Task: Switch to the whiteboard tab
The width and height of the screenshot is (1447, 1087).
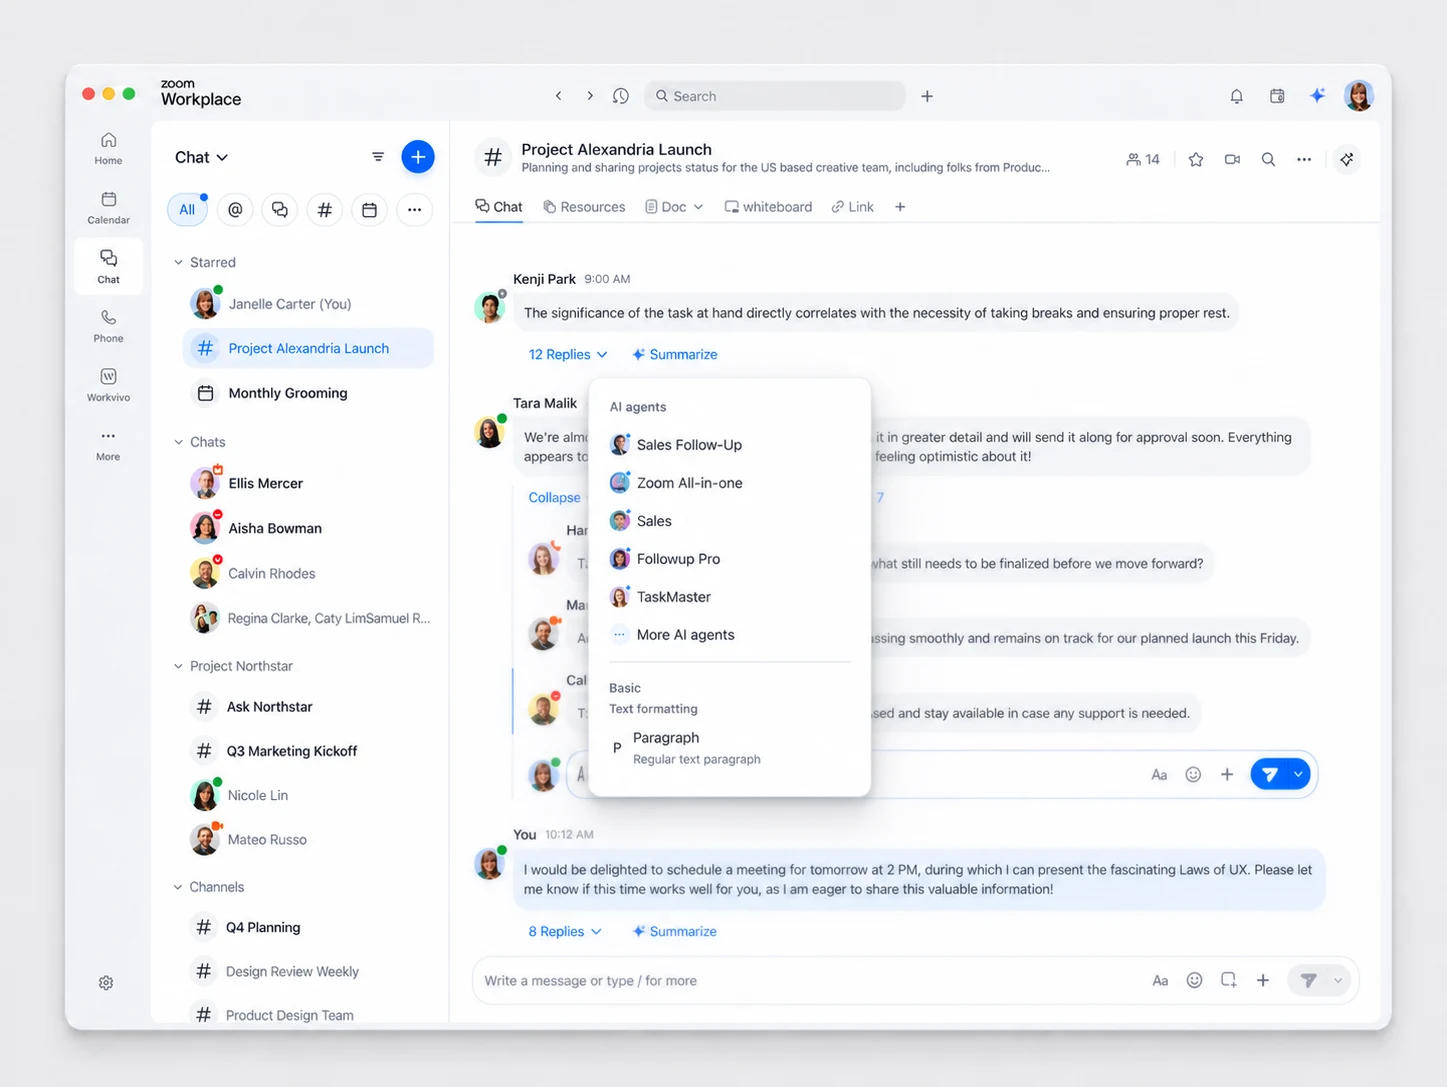Action: click(x=768, y=207)
